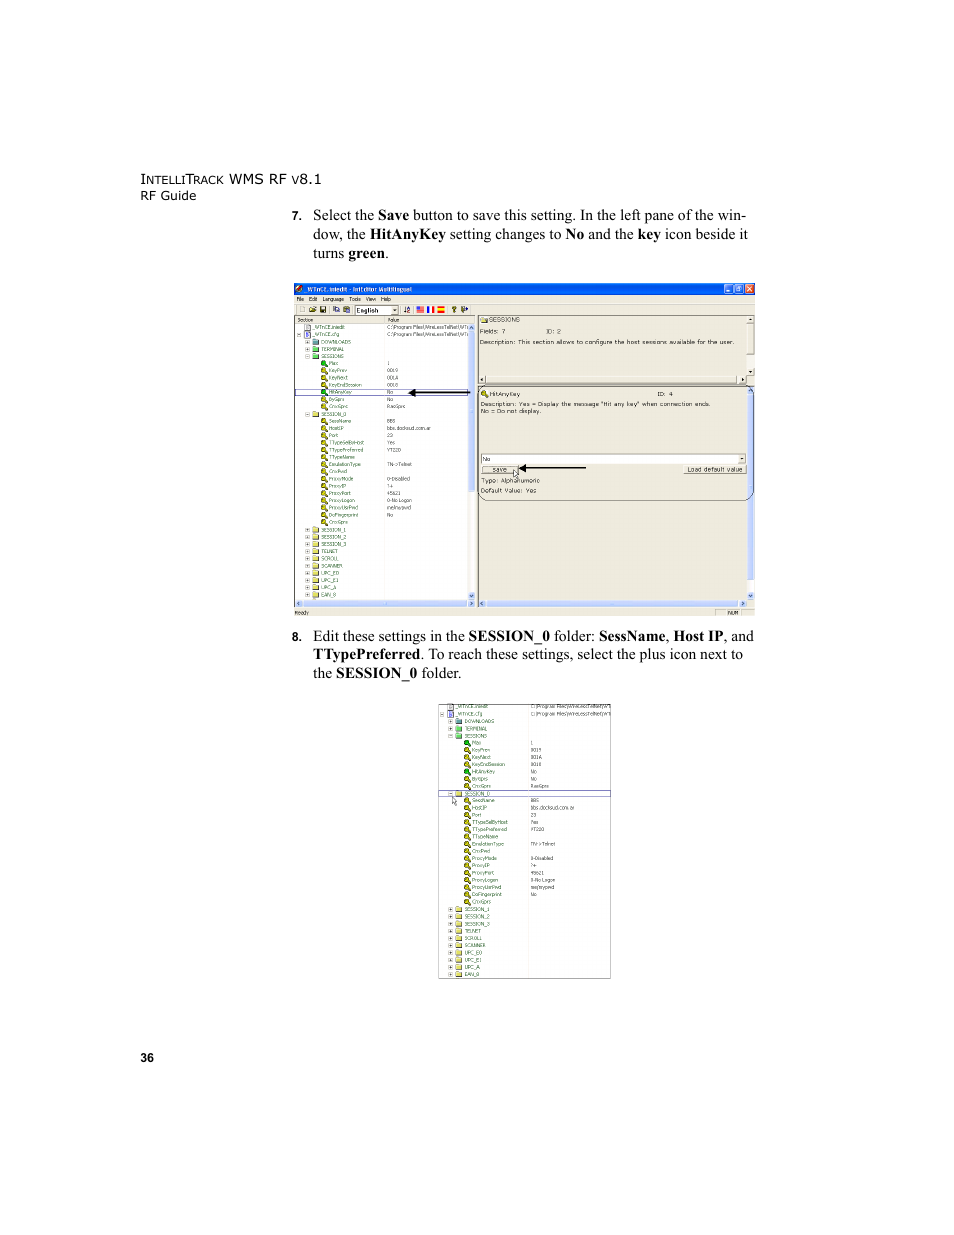Open the Help menu in IniEditor
The image size is (954, 1235).
tap(386, 299)
